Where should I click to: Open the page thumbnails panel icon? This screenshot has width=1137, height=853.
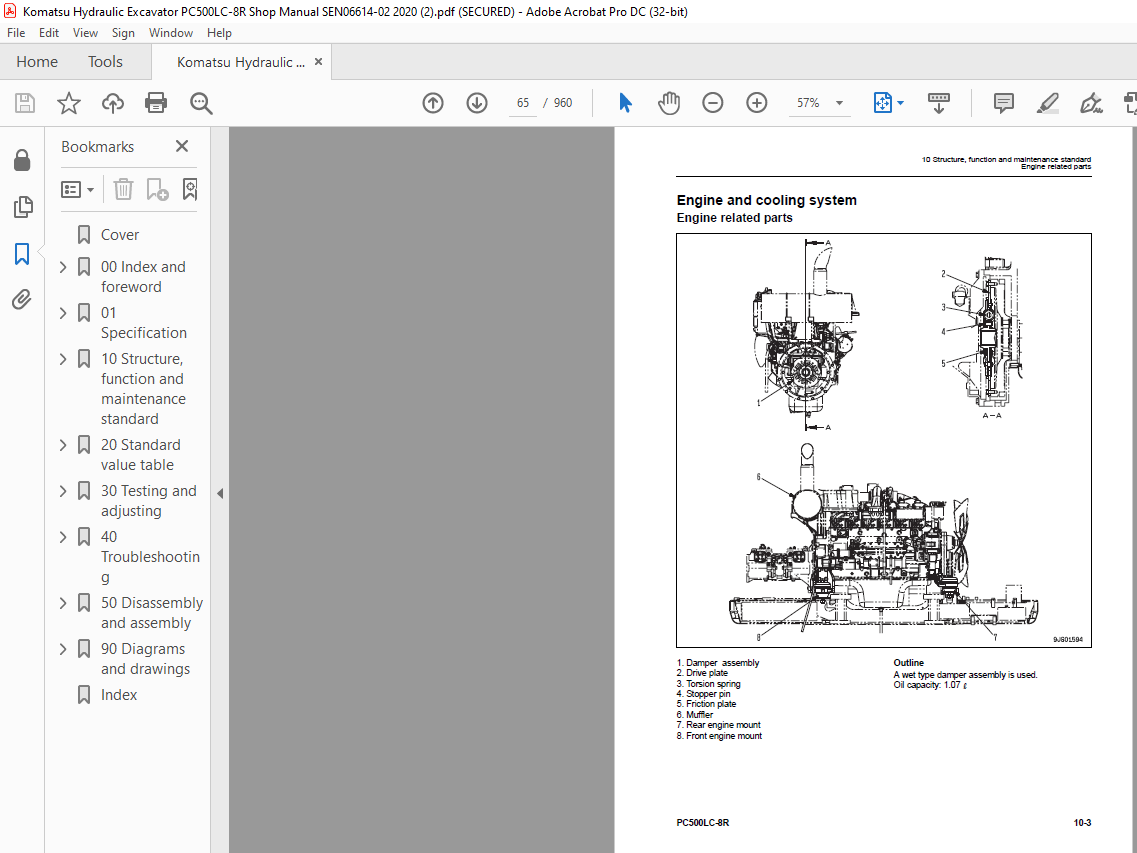(22, 207)
